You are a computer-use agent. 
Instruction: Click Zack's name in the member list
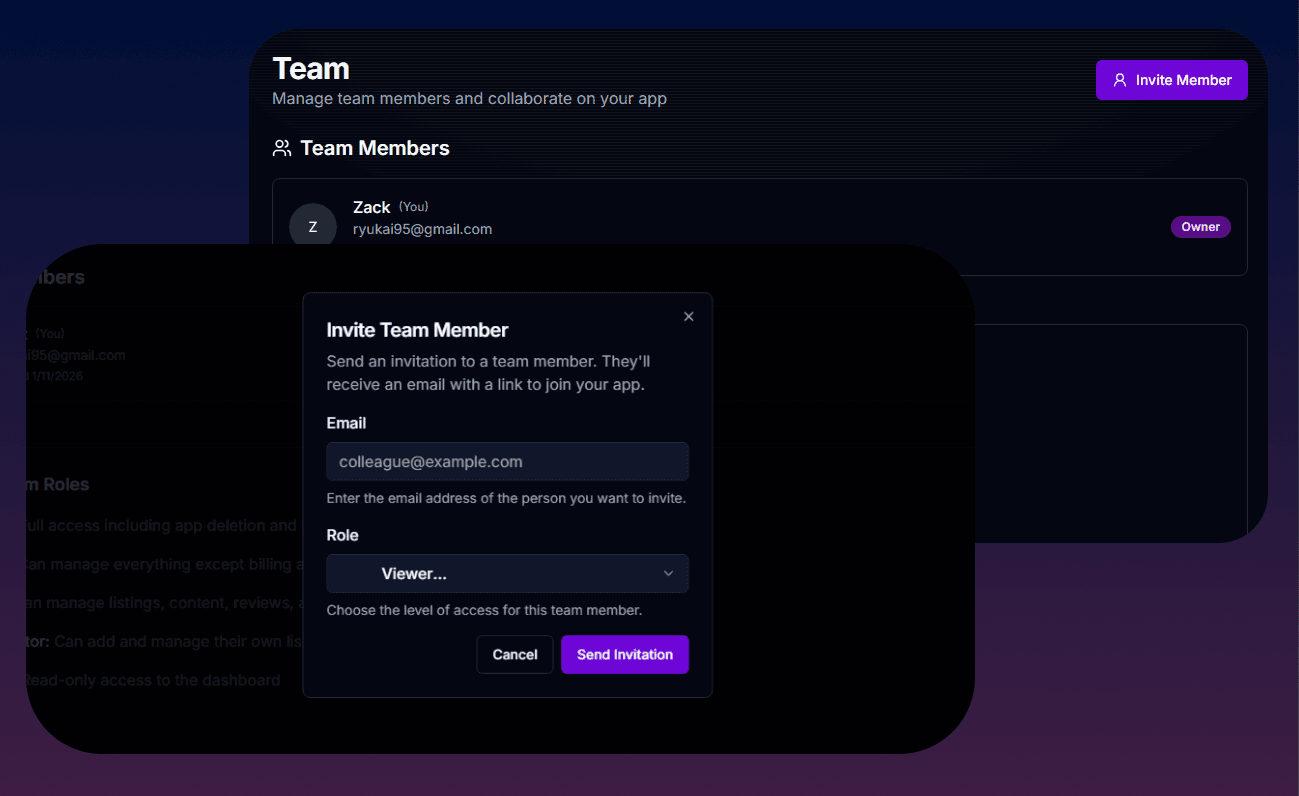[x=371, y=207]
